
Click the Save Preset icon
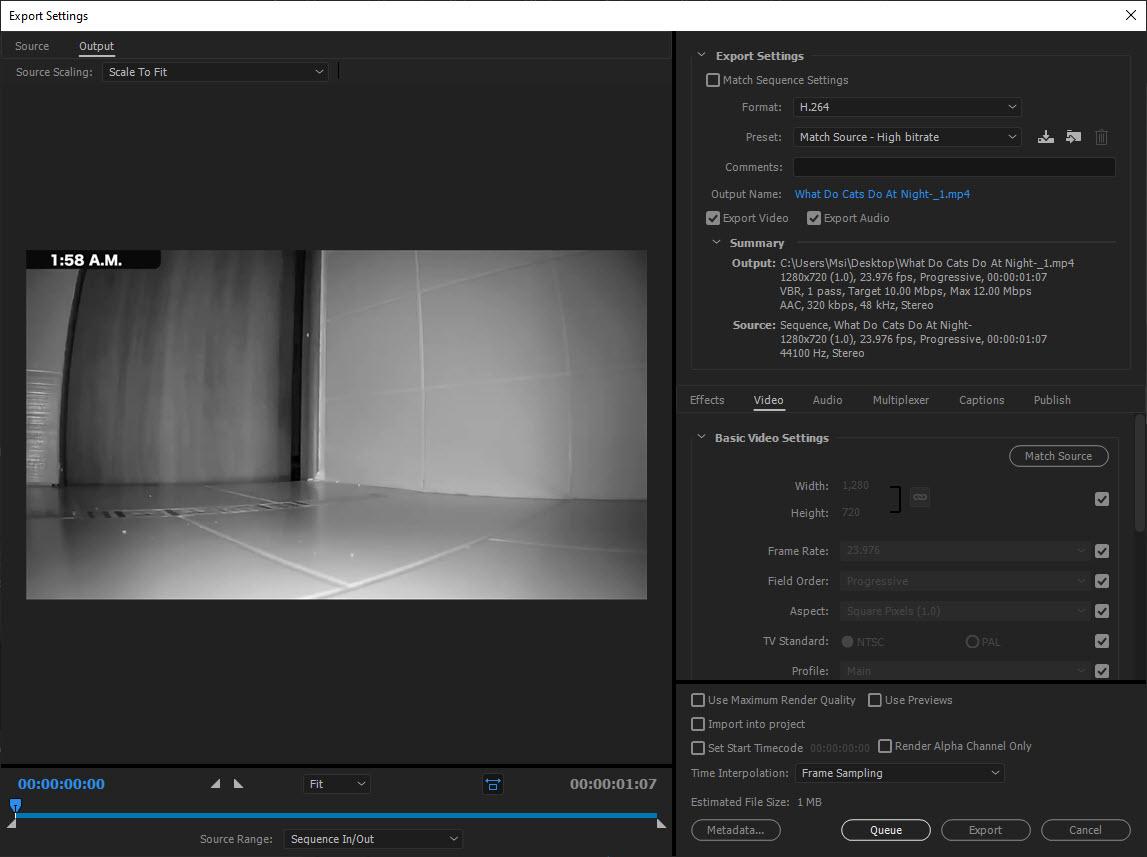[x=1046, y=137]
